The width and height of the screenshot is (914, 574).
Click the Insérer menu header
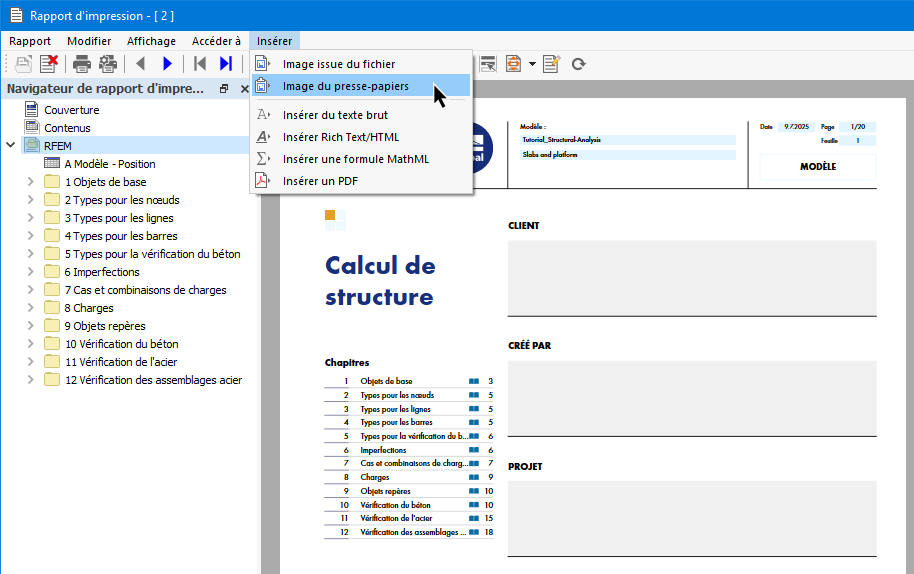click(275, 41)
